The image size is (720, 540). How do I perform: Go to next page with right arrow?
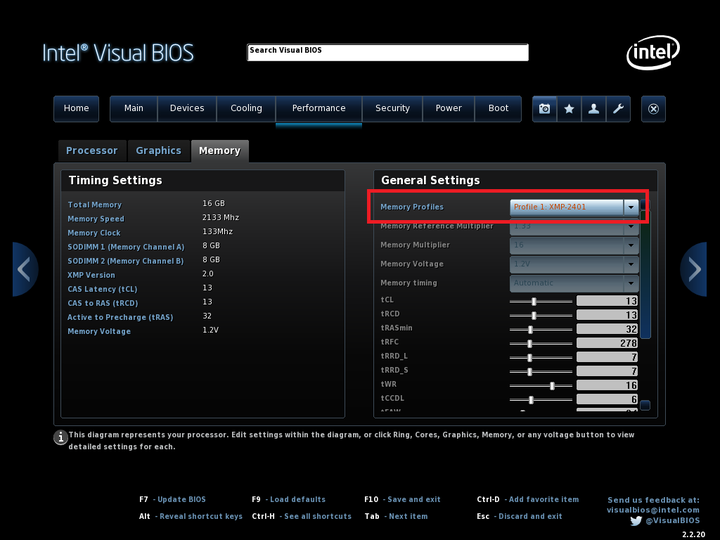point(693,270)
